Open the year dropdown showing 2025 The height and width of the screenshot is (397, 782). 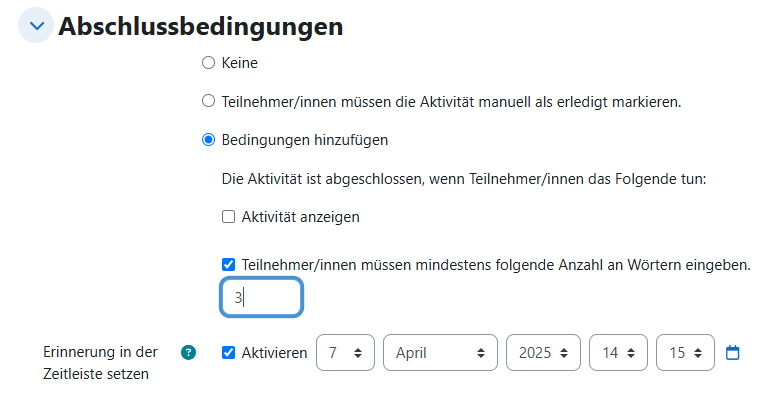click(x=543, y=353)
